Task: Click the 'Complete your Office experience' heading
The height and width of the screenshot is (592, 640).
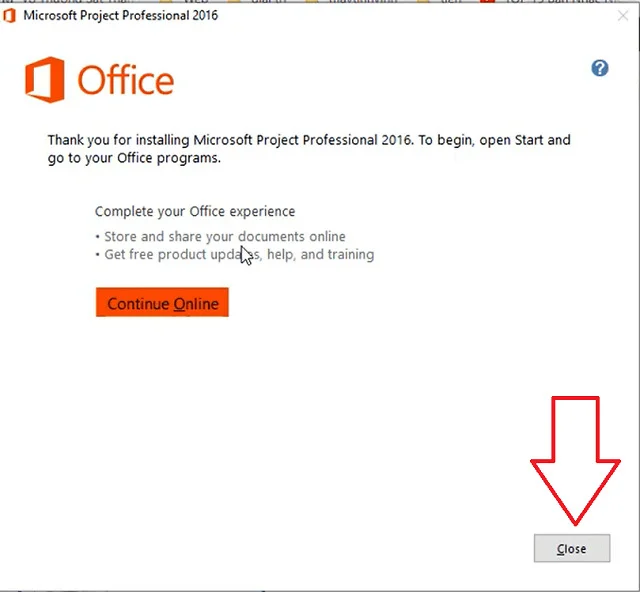Action: coord(195,211)
